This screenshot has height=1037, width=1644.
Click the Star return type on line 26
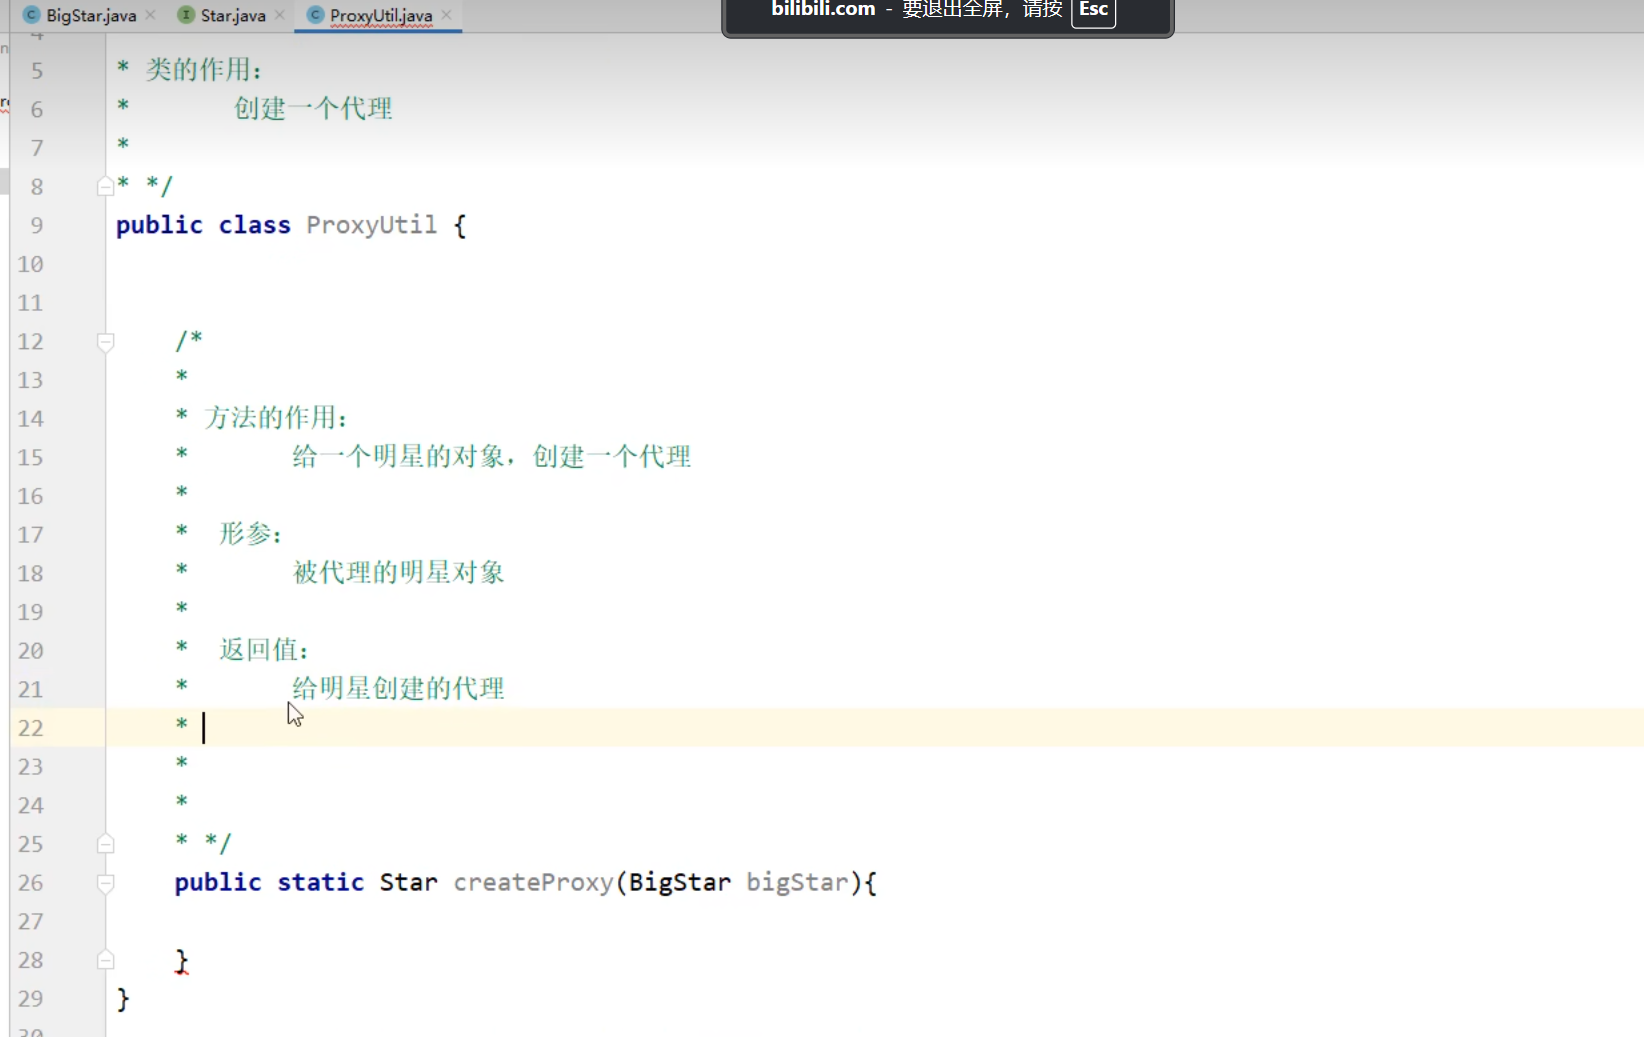point(408,882)
